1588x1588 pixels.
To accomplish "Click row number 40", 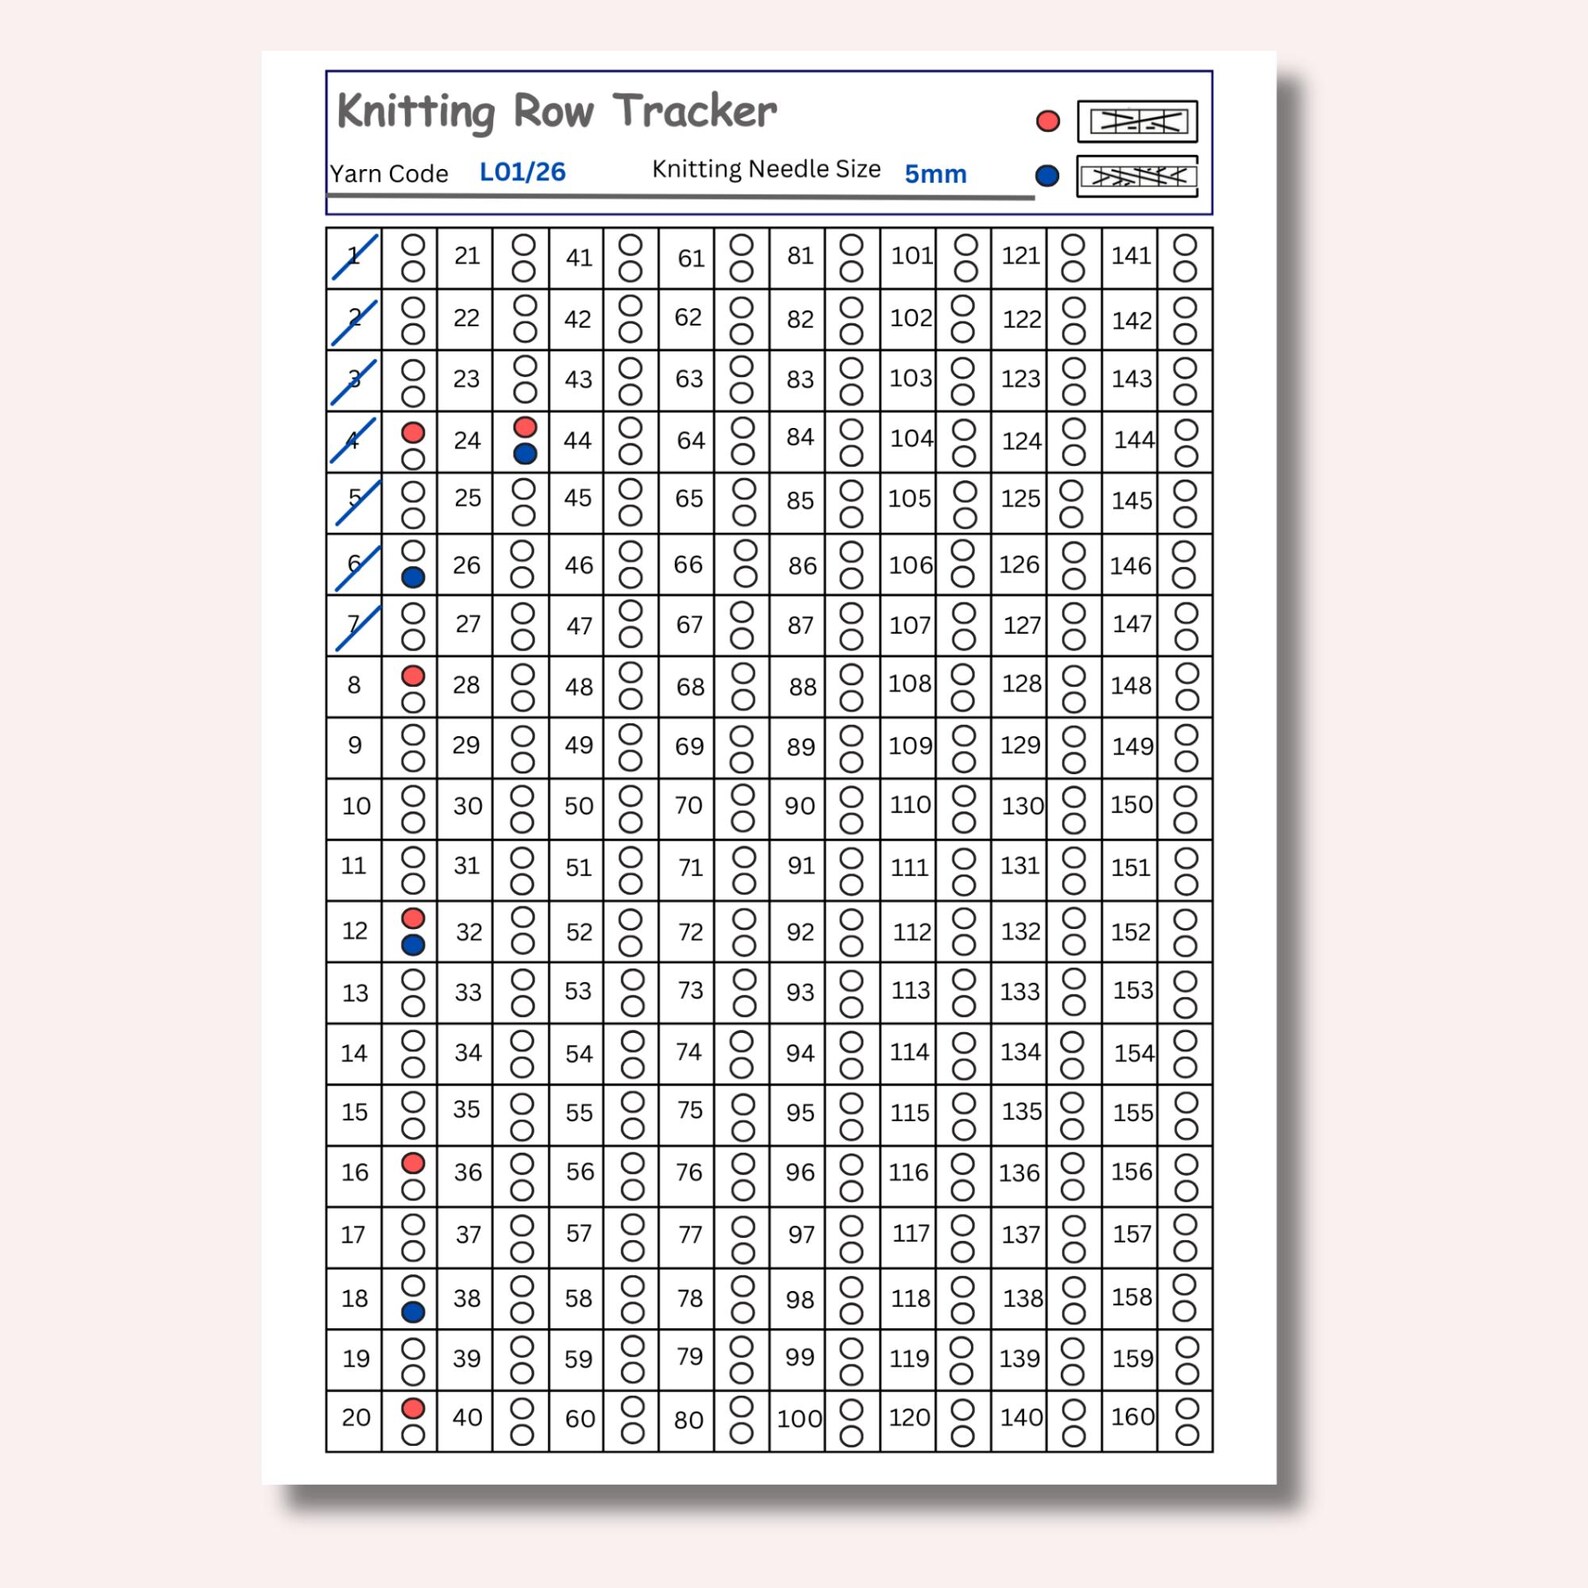I will pos(467,1417).
